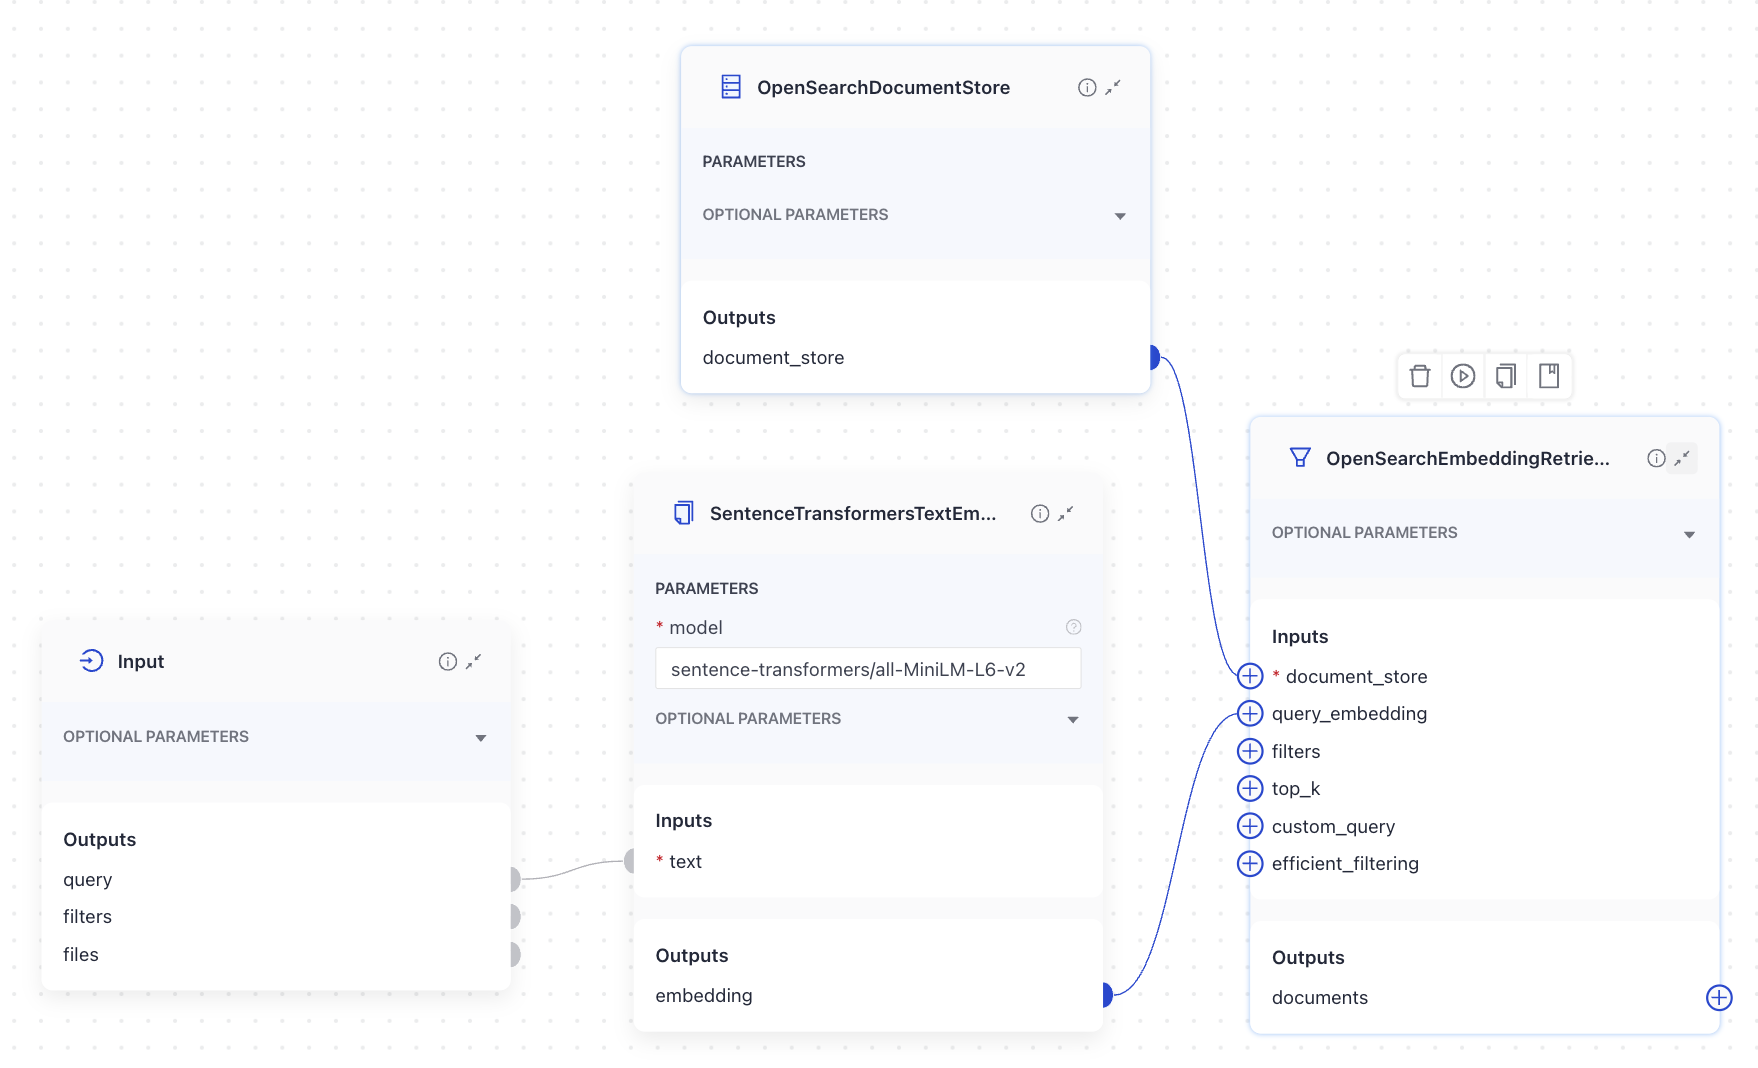Run the retriever using the play icon
Viewport: 1758px width, 1068px height.
pyautogui.click(x=1463, y=376)
